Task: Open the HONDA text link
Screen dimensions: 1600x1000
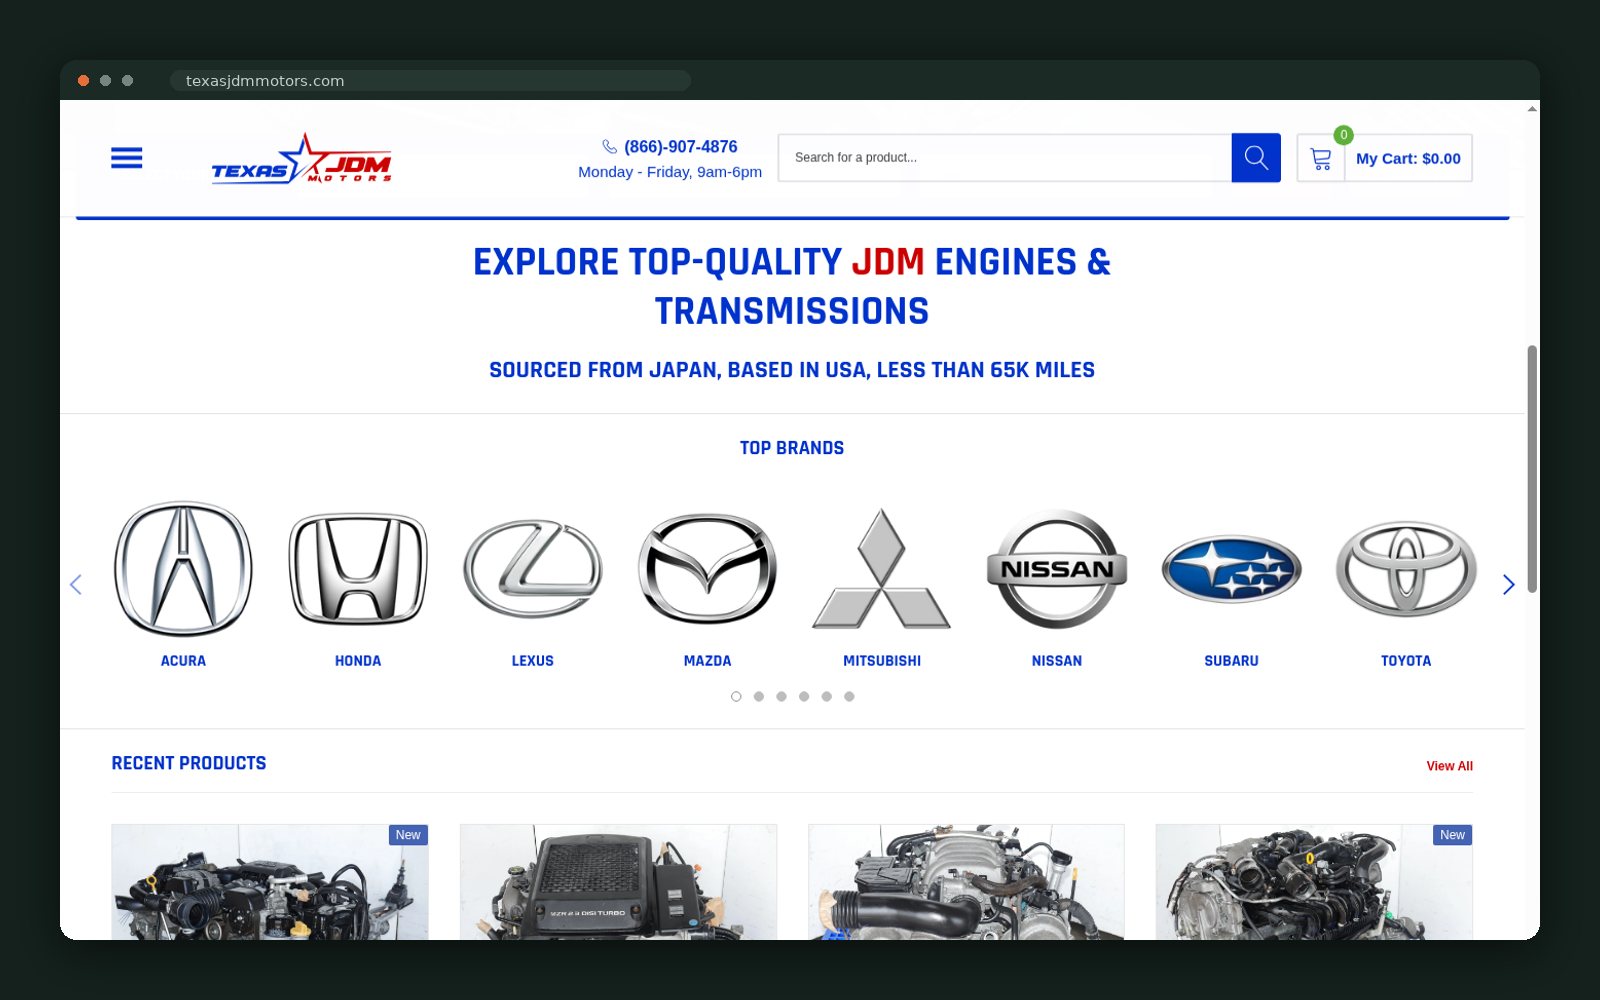Action: [x=358, y=661]
